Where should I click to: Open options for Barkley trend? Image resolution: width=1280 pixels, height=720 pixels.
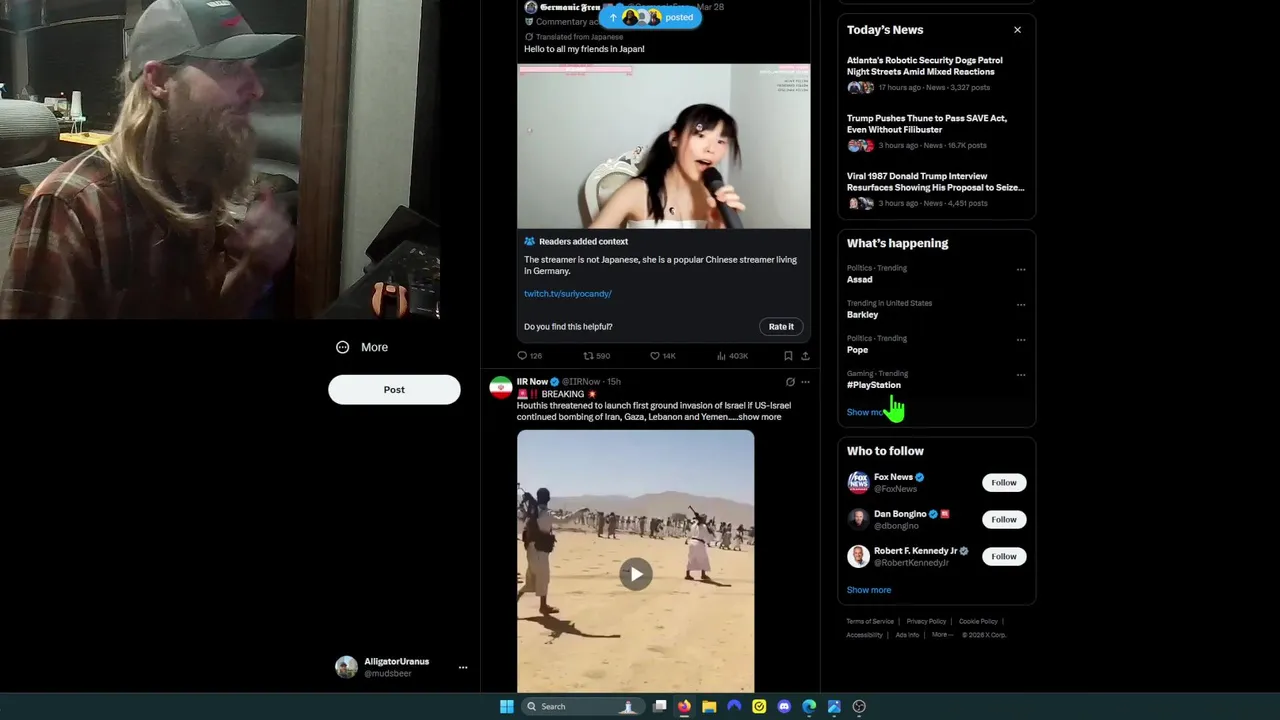pyautogui.click(x=1020, y=304)
